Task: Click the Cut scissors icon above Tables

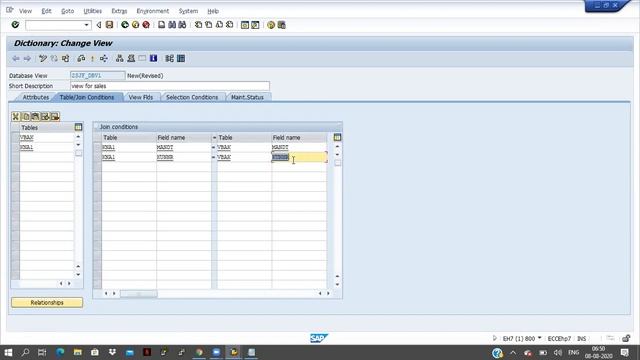Action: 16,117
